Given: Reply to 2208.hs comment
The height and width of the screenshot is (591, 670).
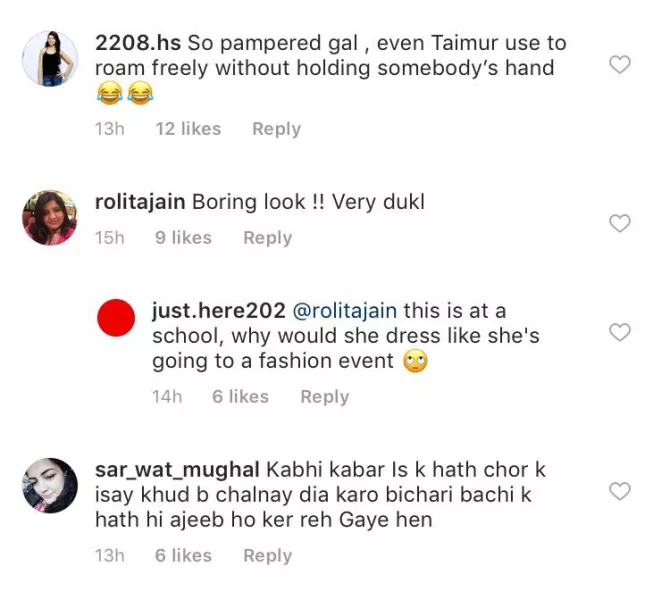Looking at the screenshot, I should tap(276, 129).
